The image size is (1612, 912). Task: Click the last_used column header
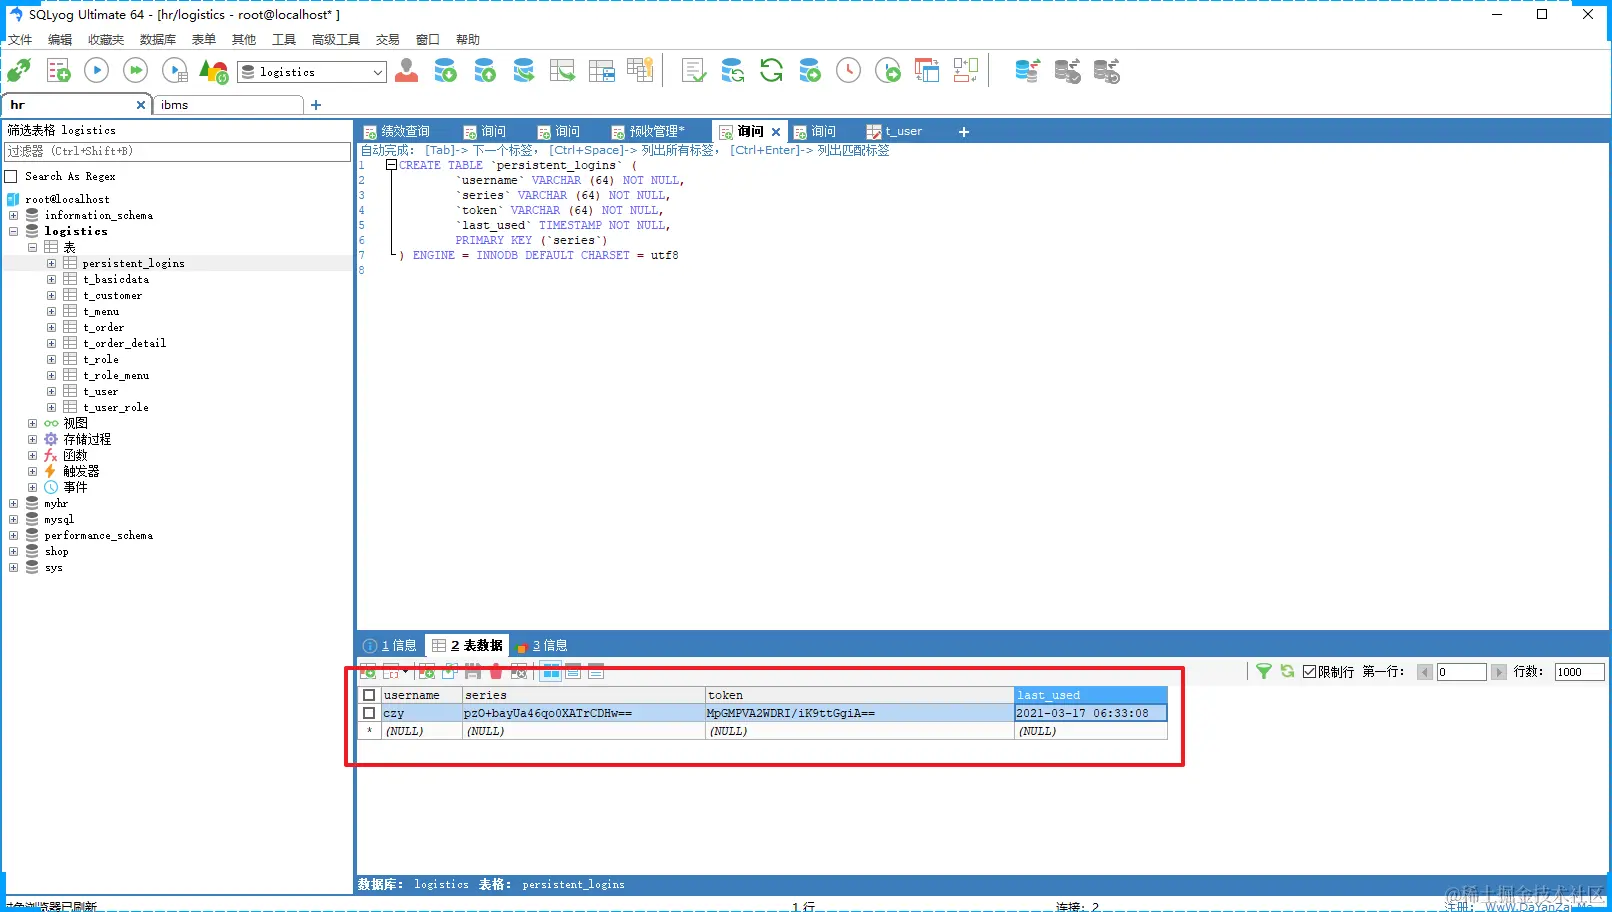click(1090, 695)
